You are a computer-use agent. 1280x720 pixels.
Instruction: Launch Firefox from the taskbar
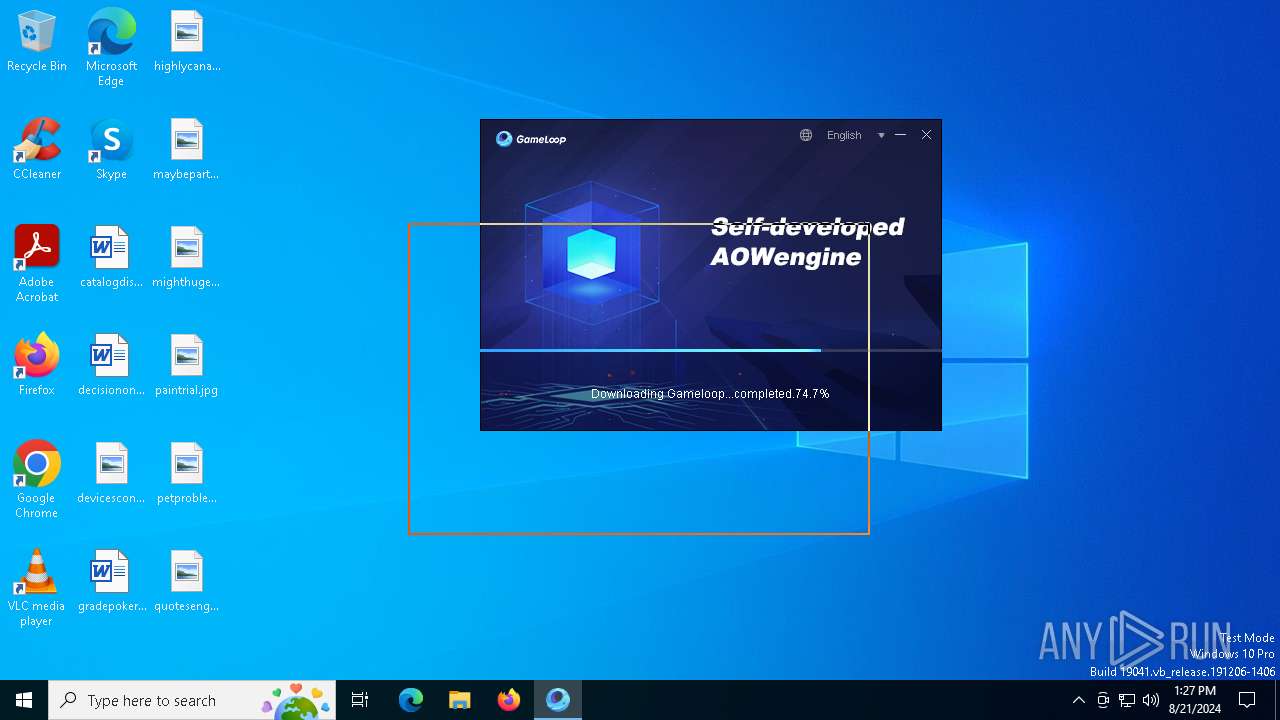[509, 700]
